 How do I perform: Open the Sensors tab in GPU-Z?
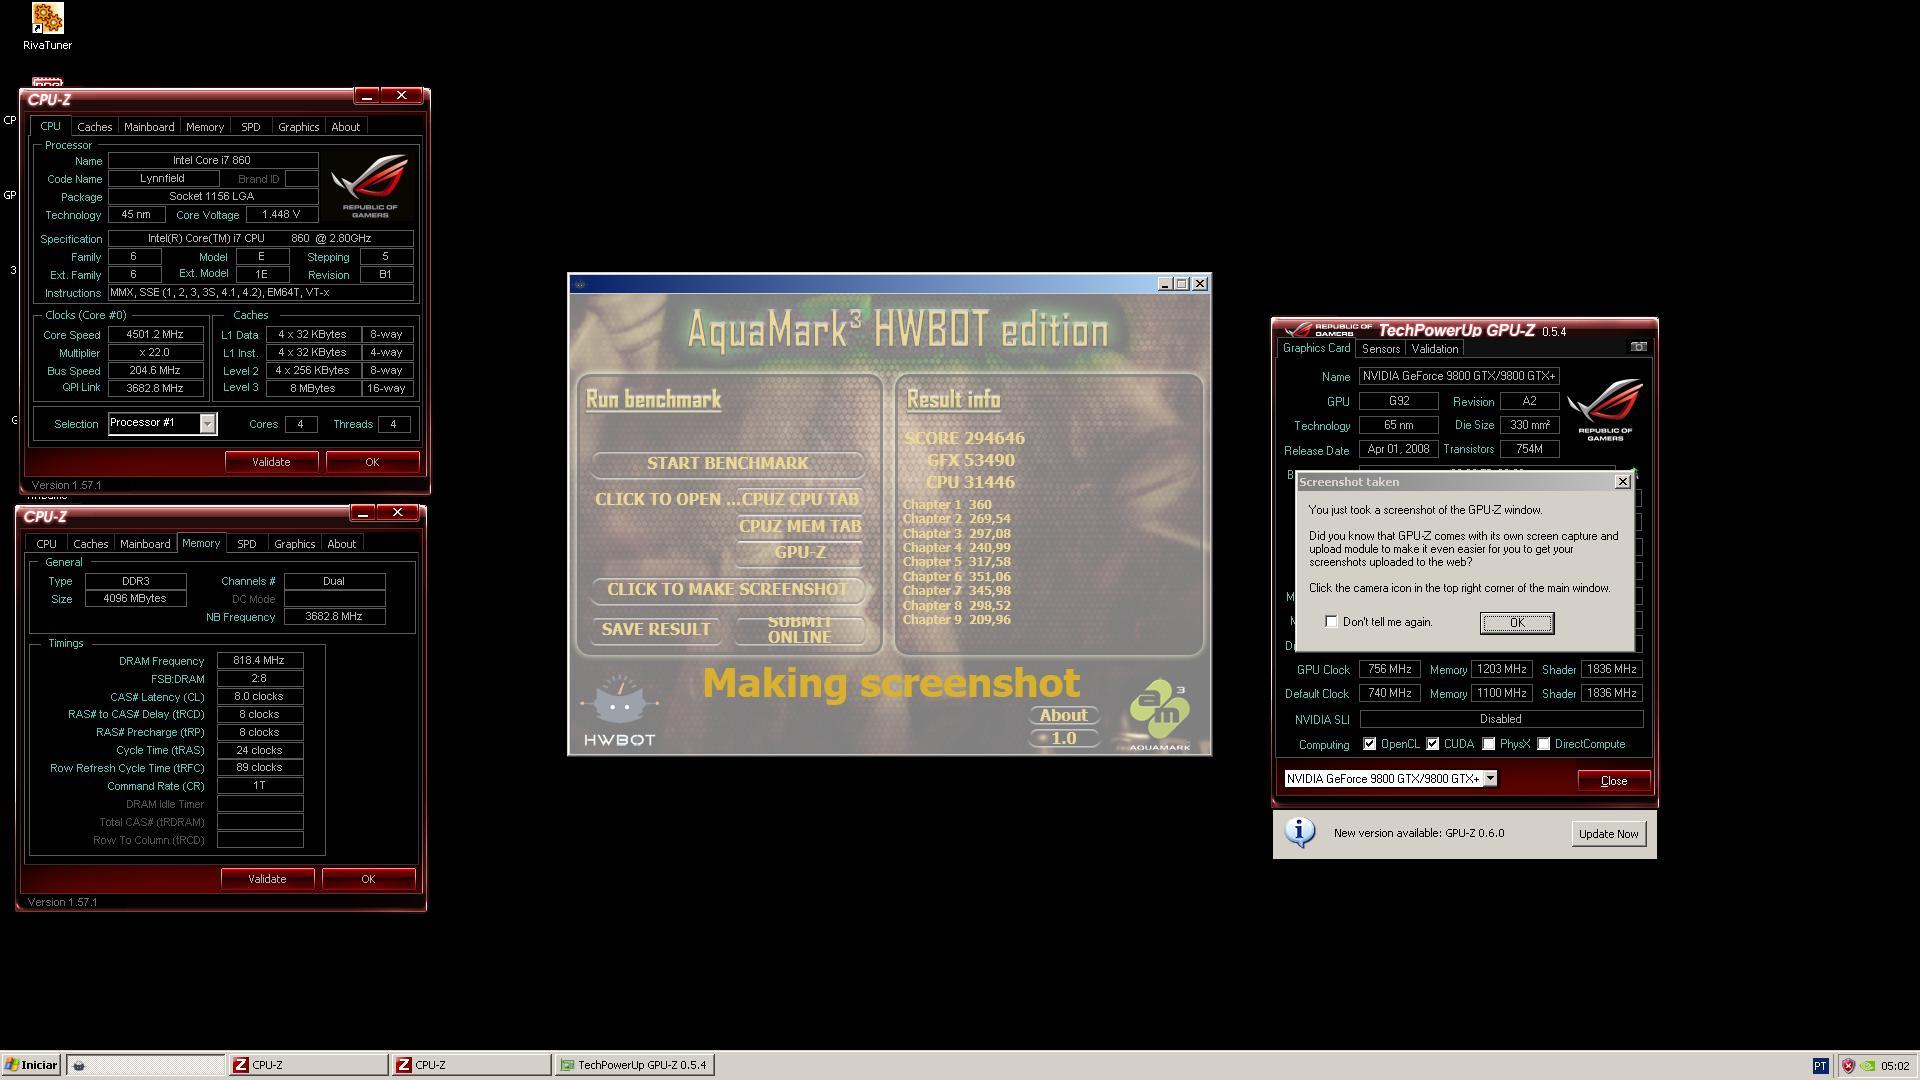(1381, 349)
